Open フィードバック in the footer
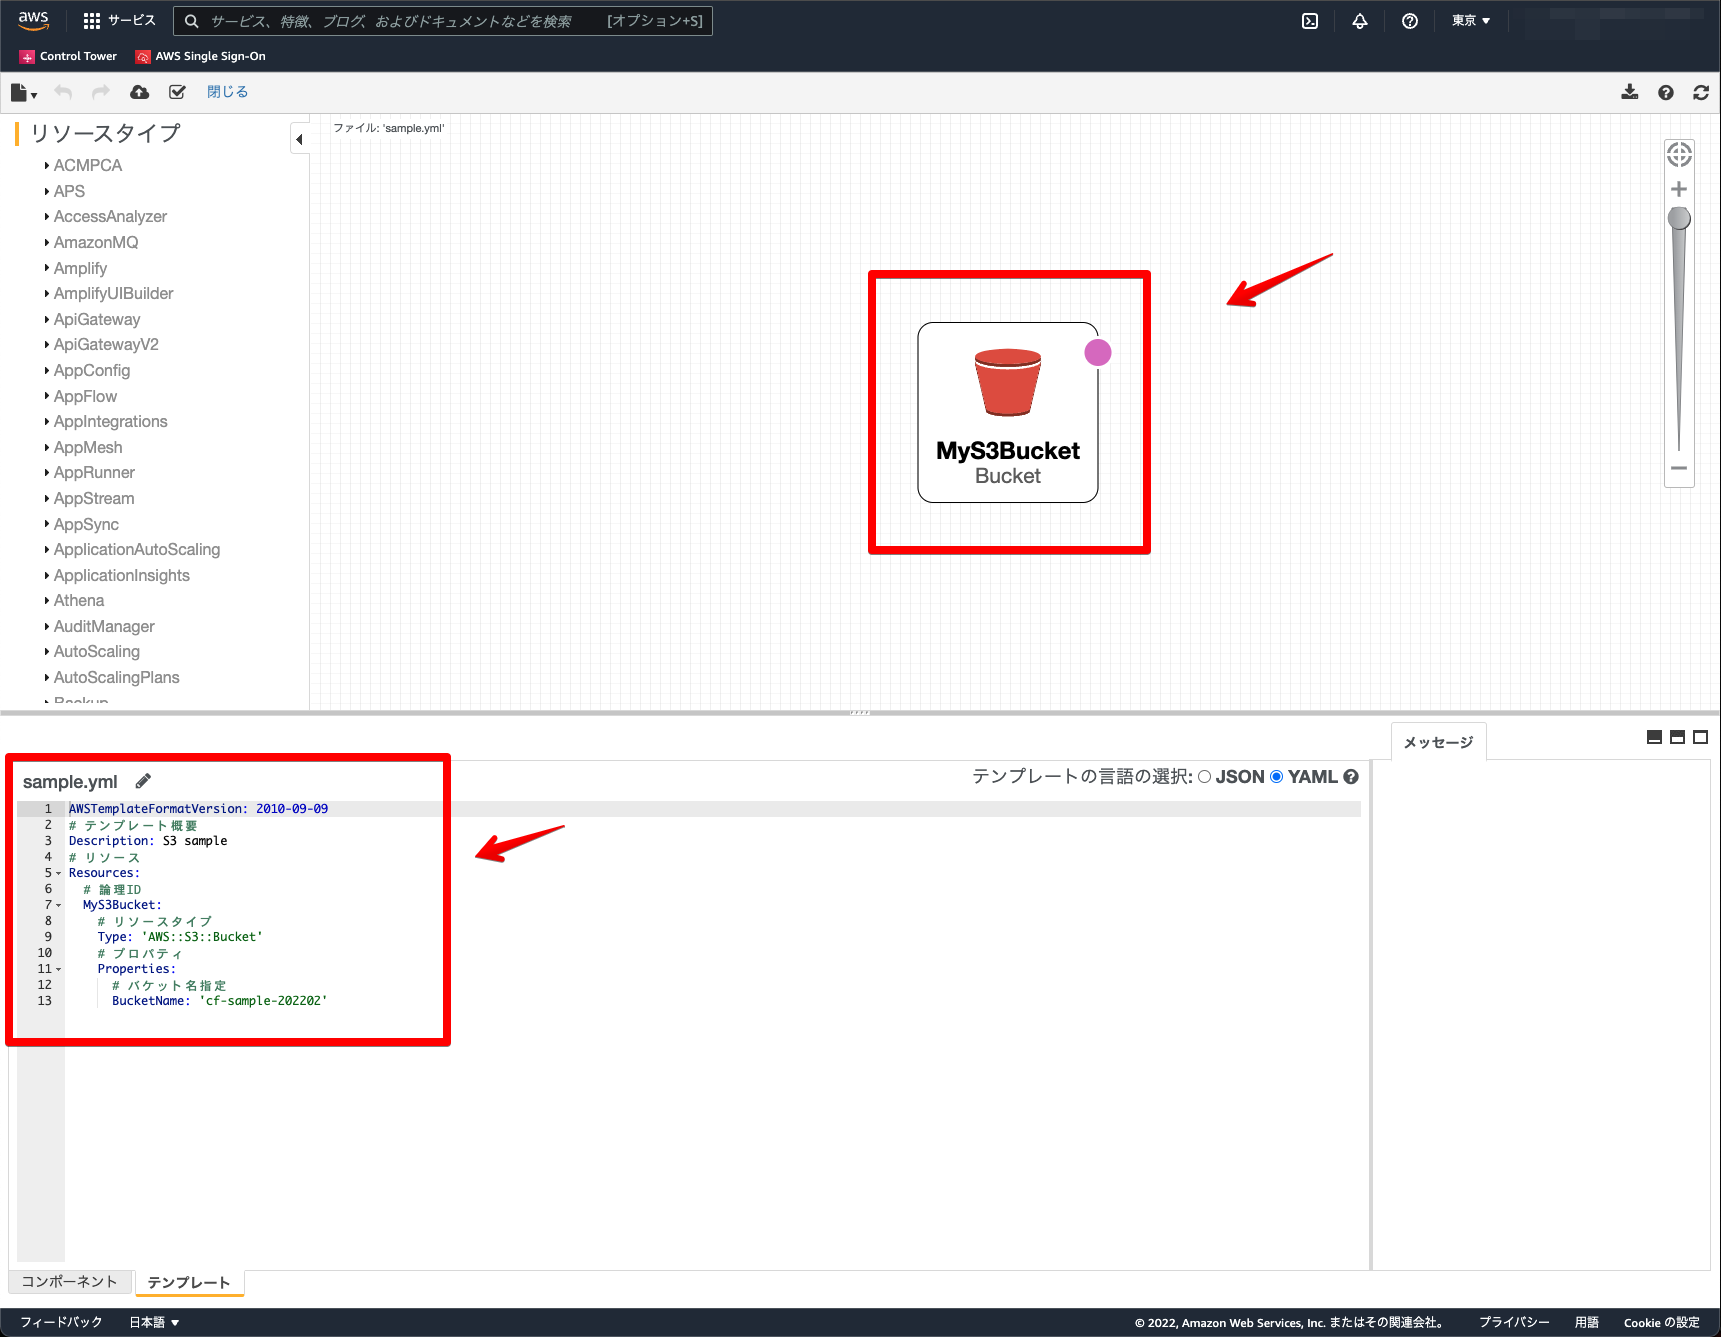 pos(61,1322)
